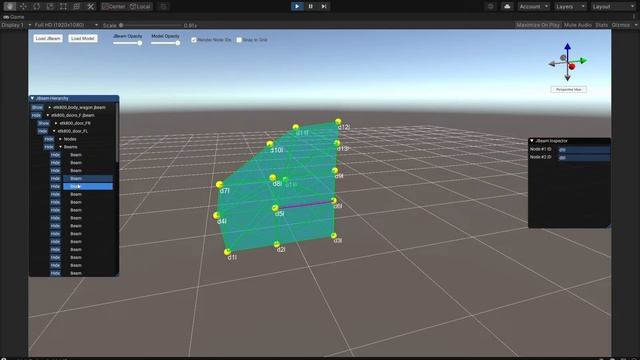Viewport: 640px width, 360px height.
Task: Select node d3l in the viewport
Action: [x=334, y=236]
